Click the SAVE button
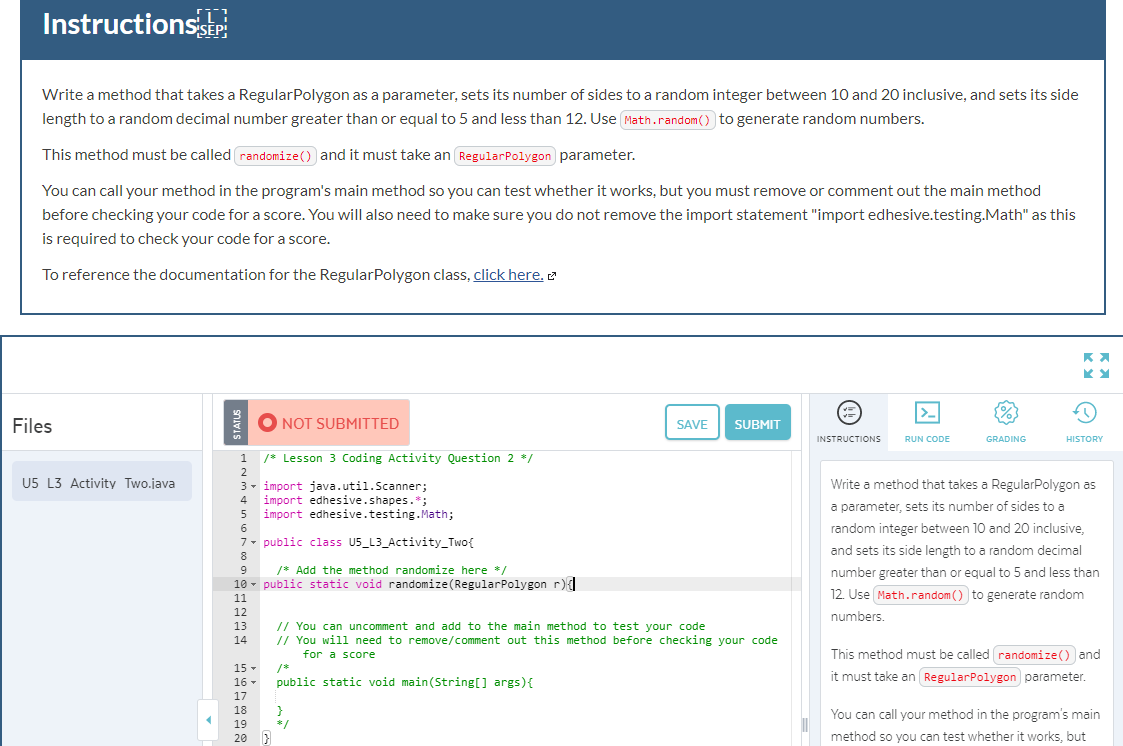The height and width of the screenshot is (746, 1123). click(x=692, y=422)
